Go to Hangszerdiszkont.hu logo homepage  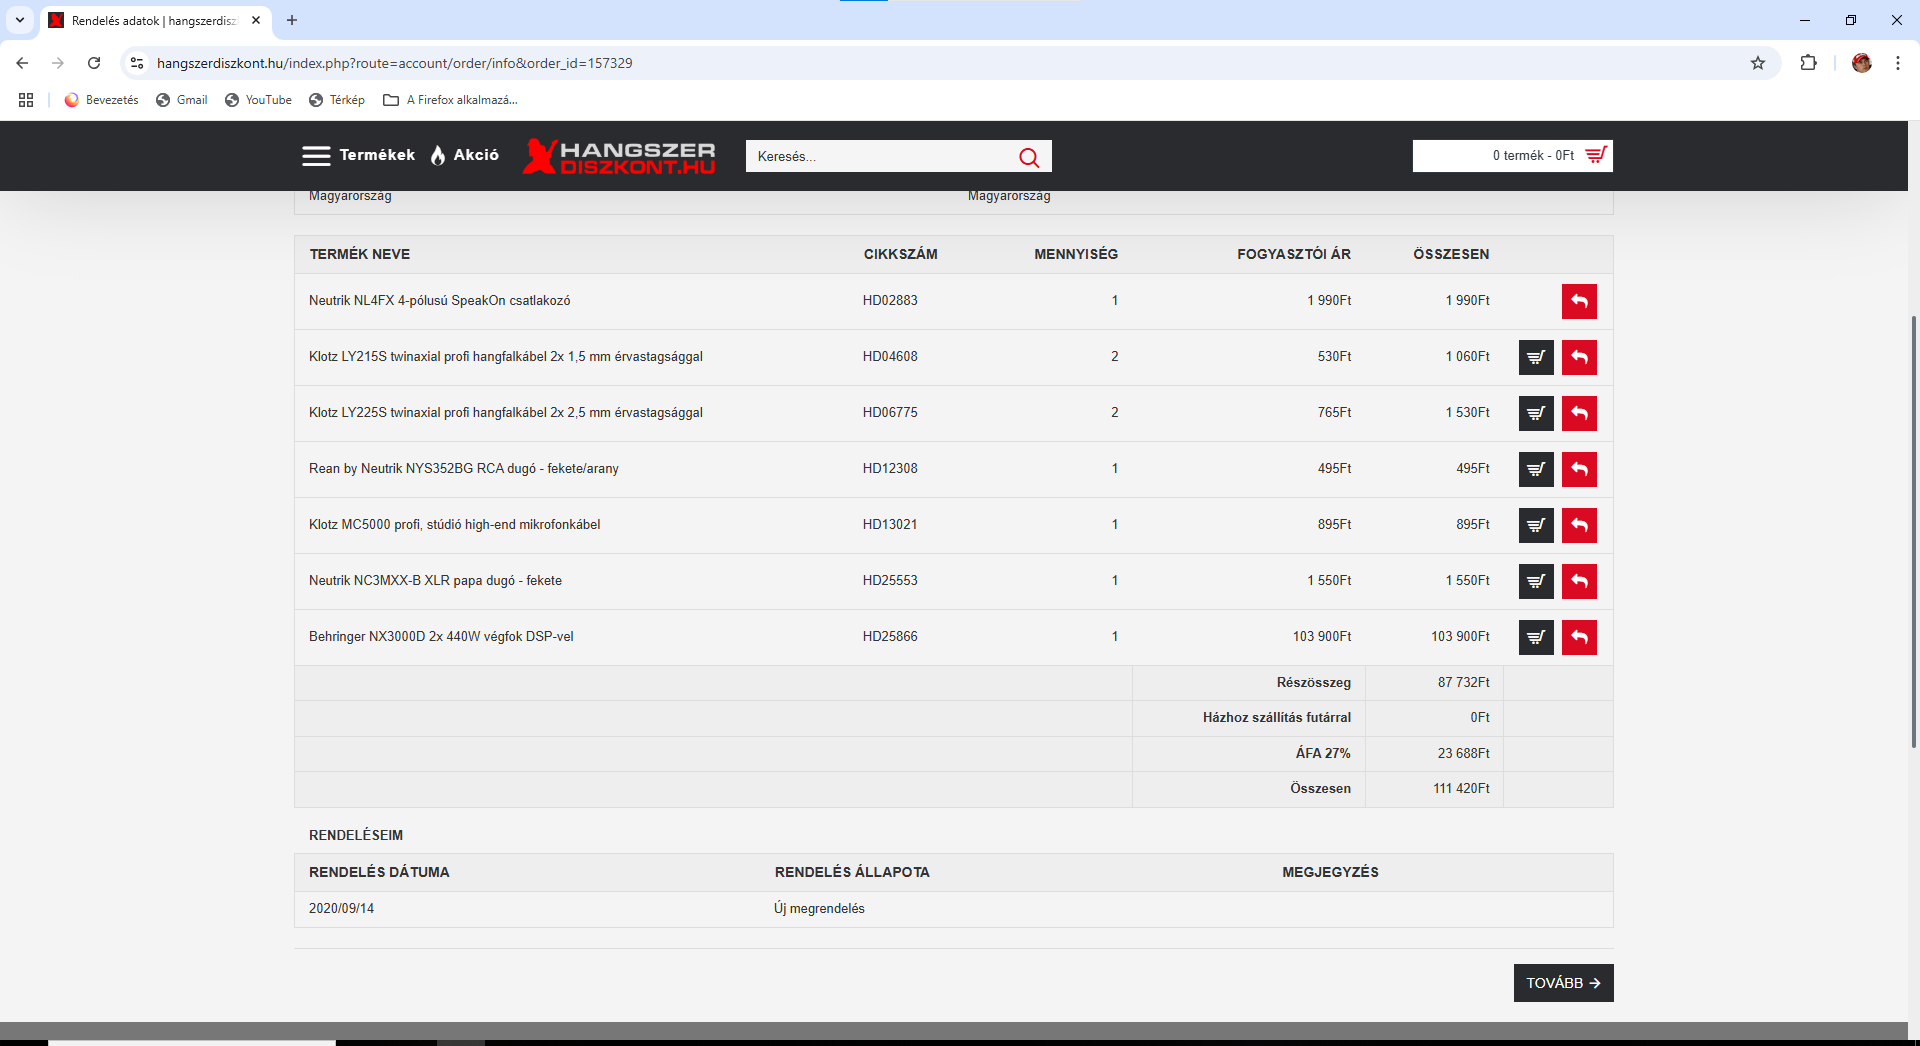pyautogui.click(x=619, y=156)
